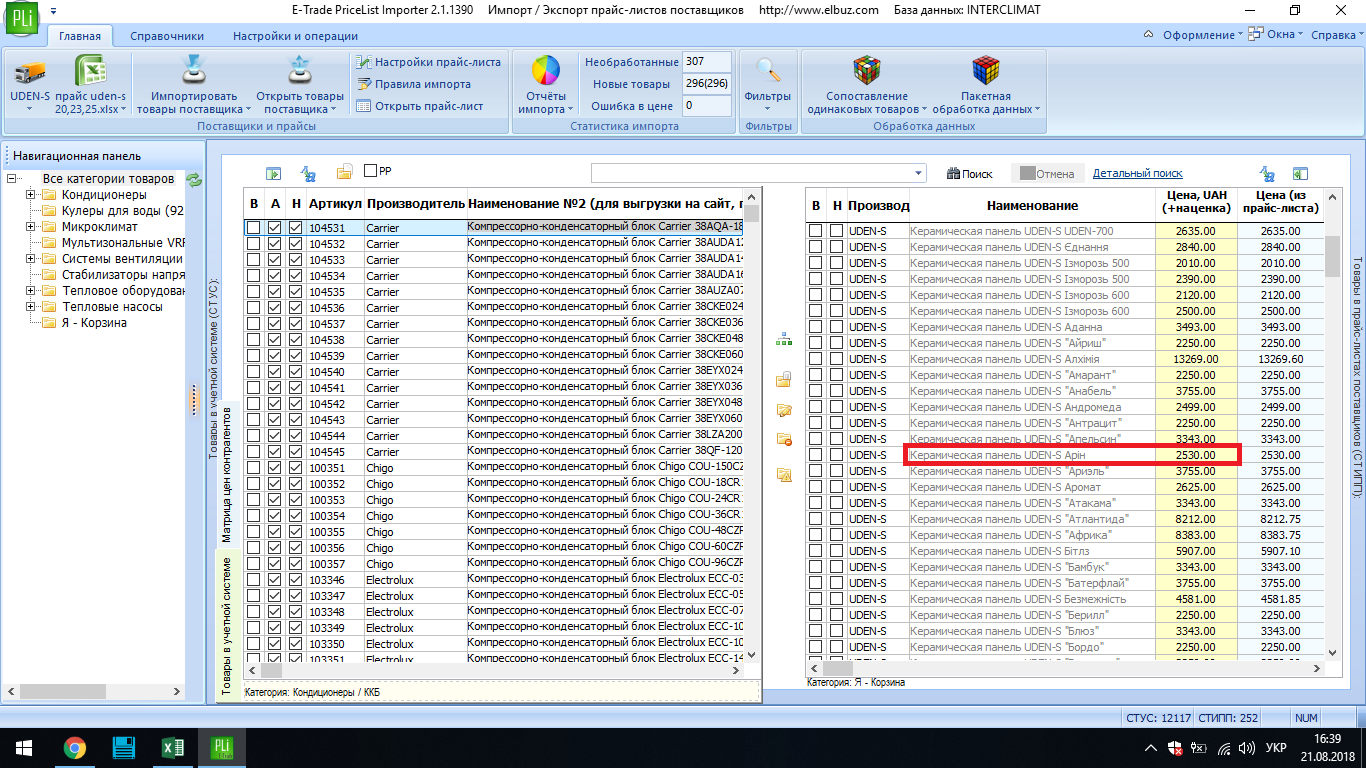Click the green refresh icon in navigation panel

point(194,180)
